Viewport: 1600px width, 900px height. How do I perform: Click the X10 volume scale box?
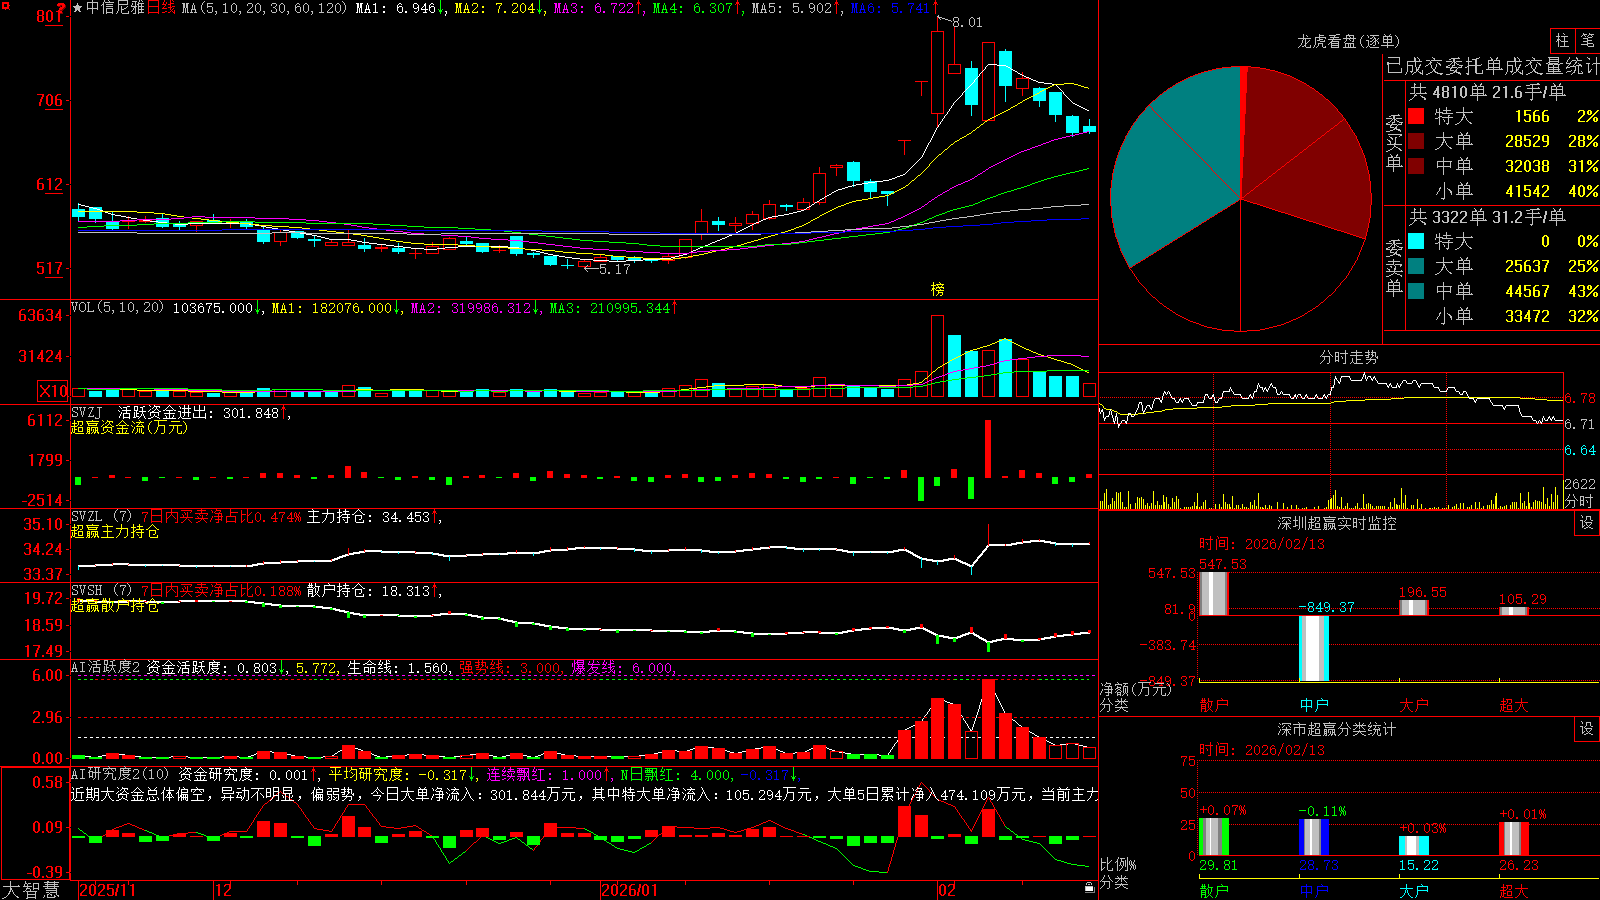(x=53, y=391)
